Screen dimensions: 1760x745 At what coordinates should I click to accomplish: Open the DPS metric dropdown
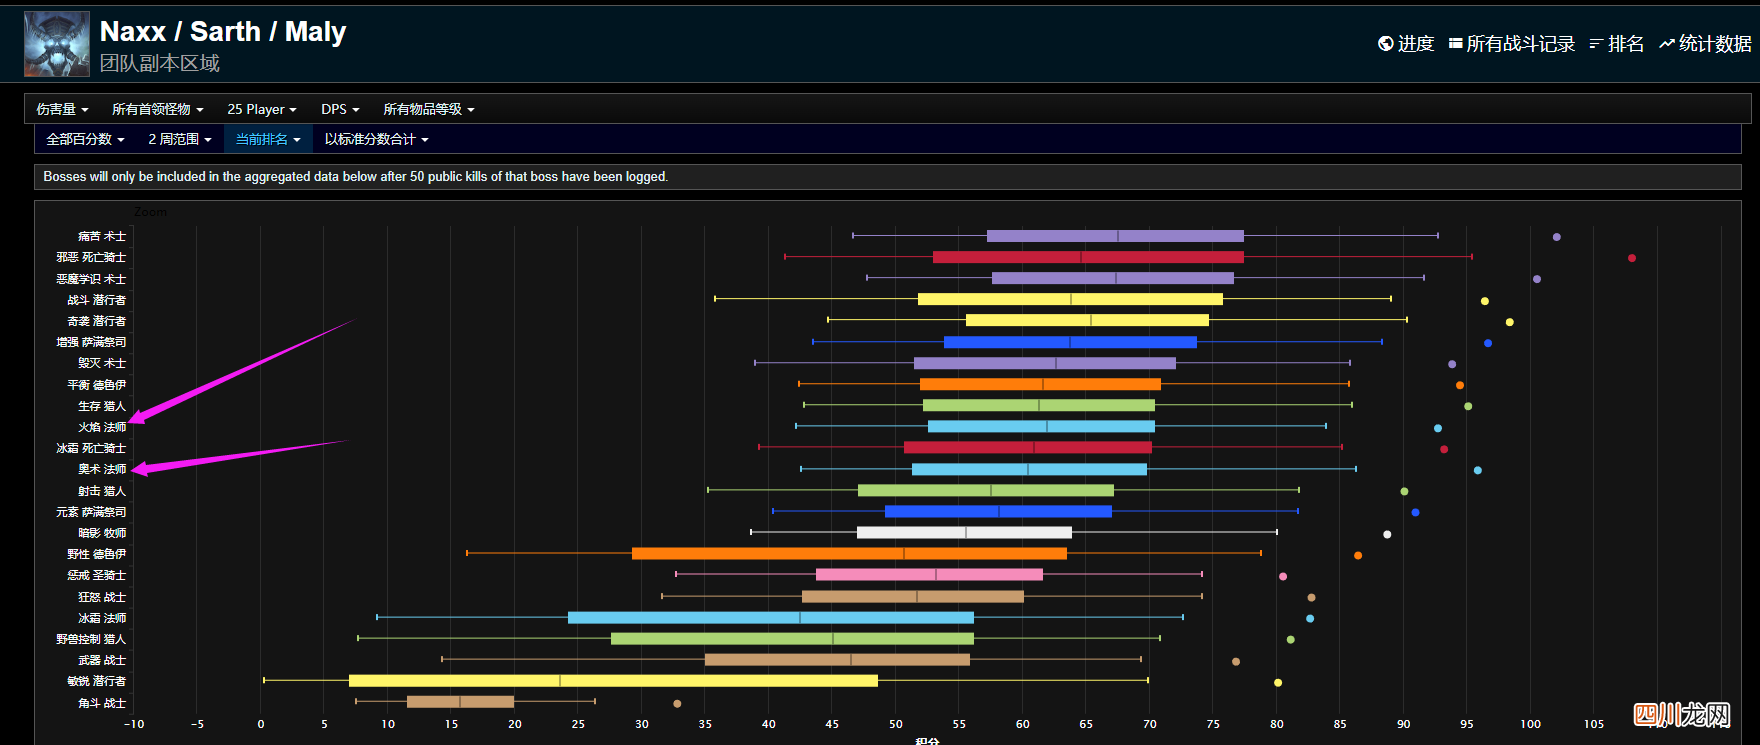tap(340, 109)
